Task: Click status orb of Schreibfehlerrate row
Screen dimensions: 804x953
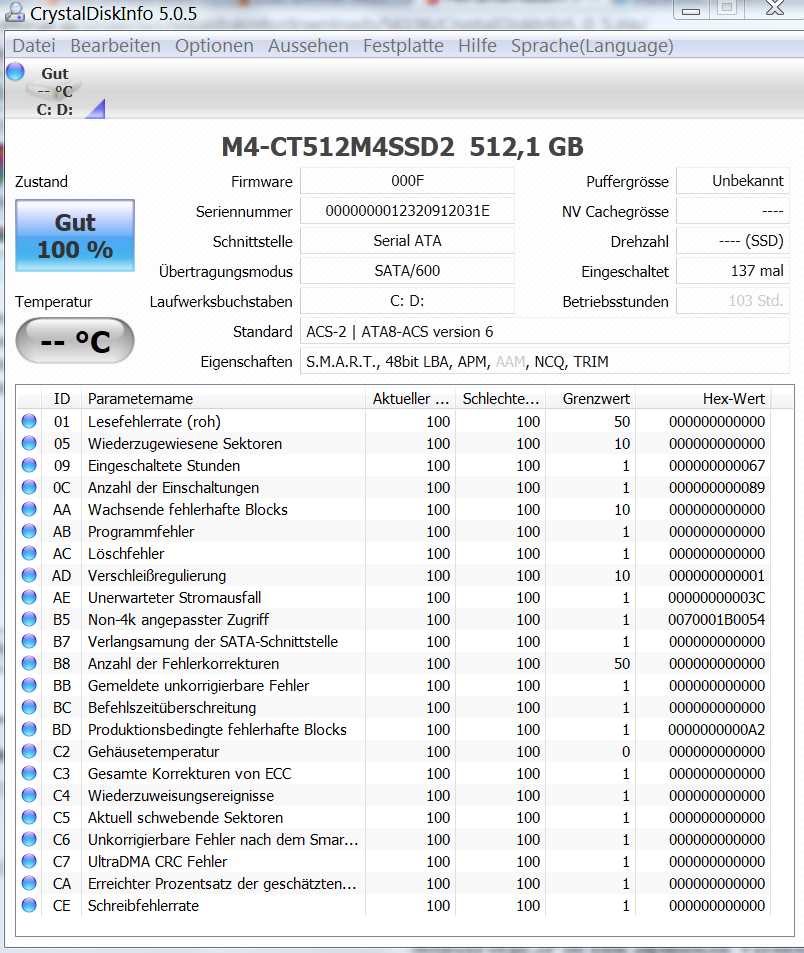Action: click(29, 905)
